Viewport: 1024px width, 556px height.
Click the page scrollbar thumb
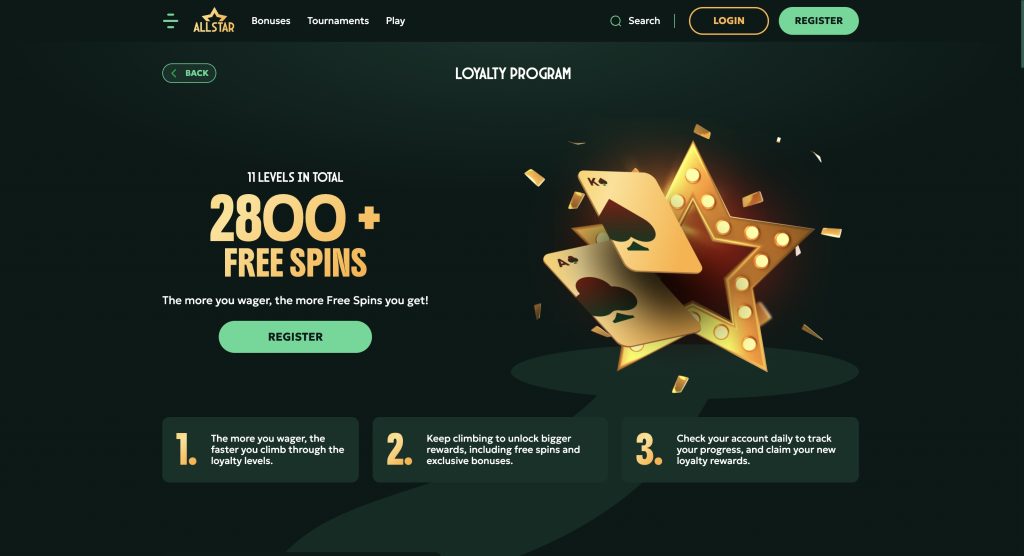[1021, 33]
